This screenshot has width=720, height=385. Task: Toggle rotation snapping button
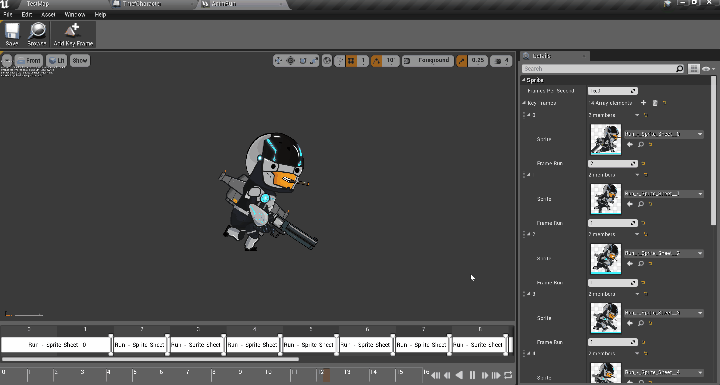coord(377,61)
